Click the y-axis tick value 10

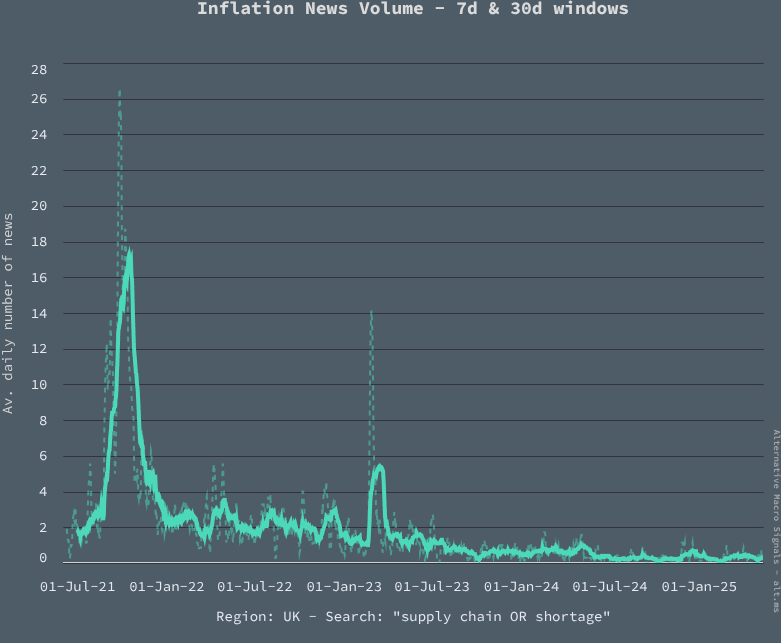(x=39, y=385)
